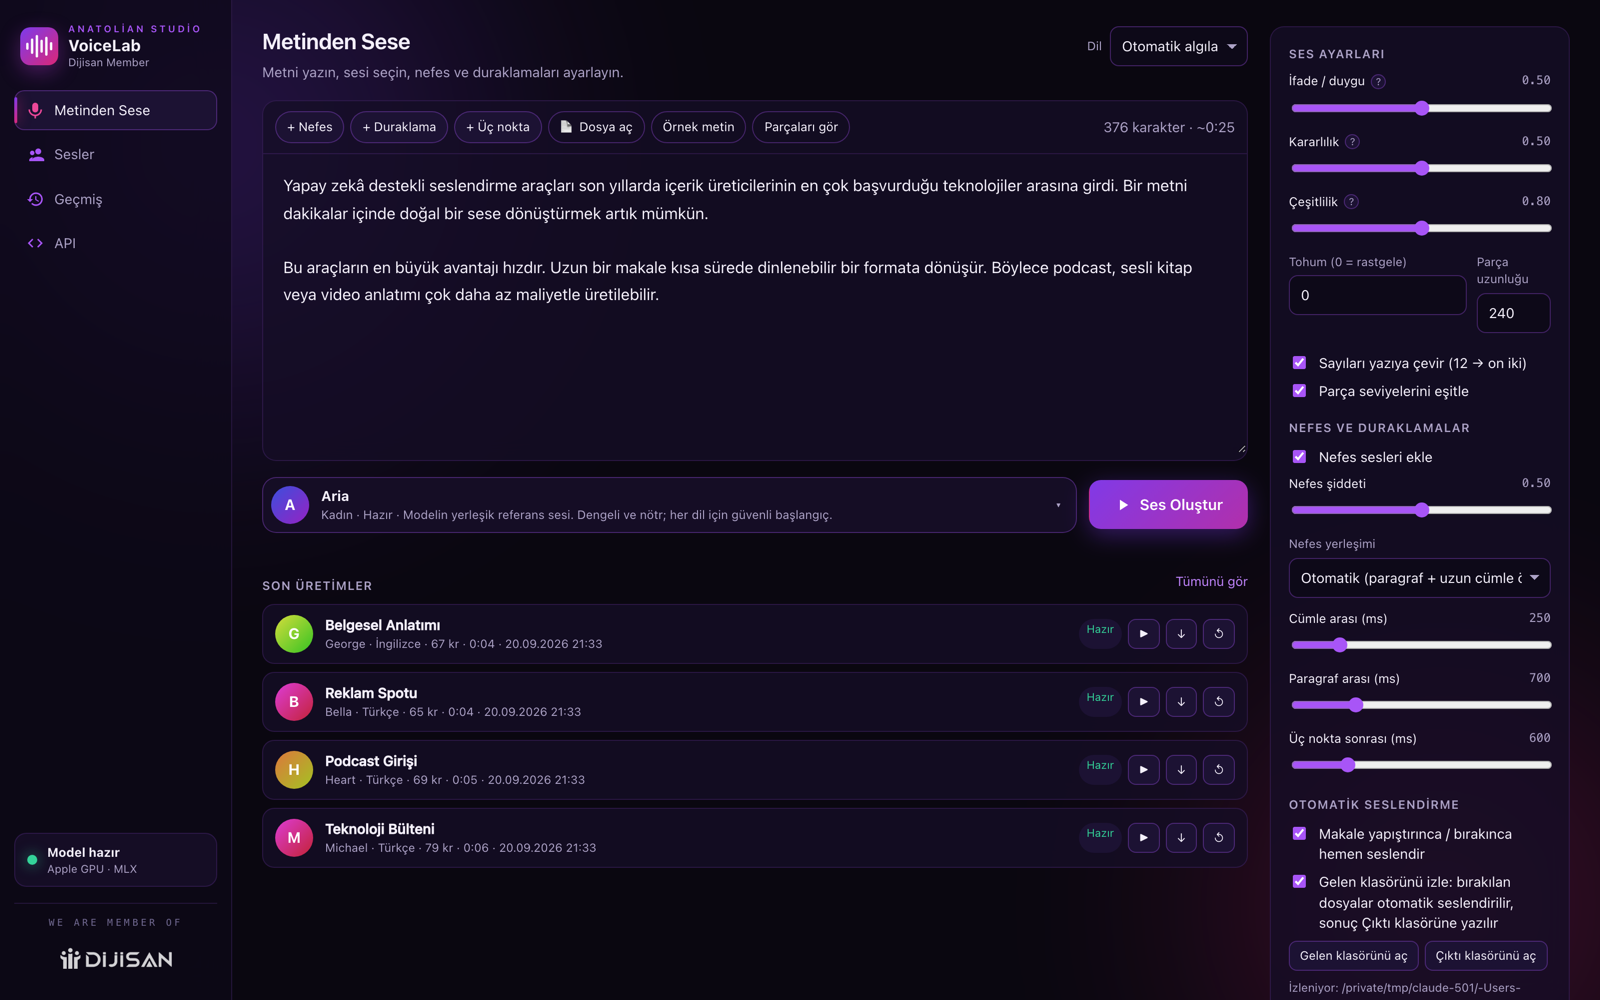Download the Reklam Spotu audio
Viewport: 1600px width, 1000px height.
[x=1181, y=702]
